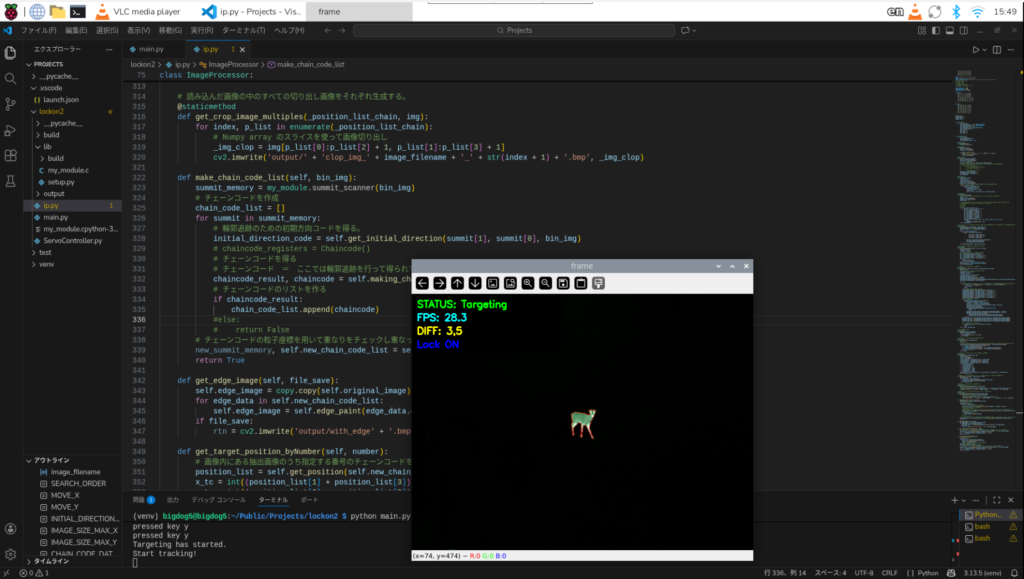This screenshot has height=579, width=1024.
Task: Collapse the アウトライン outline section
Action: coord(52,460)
